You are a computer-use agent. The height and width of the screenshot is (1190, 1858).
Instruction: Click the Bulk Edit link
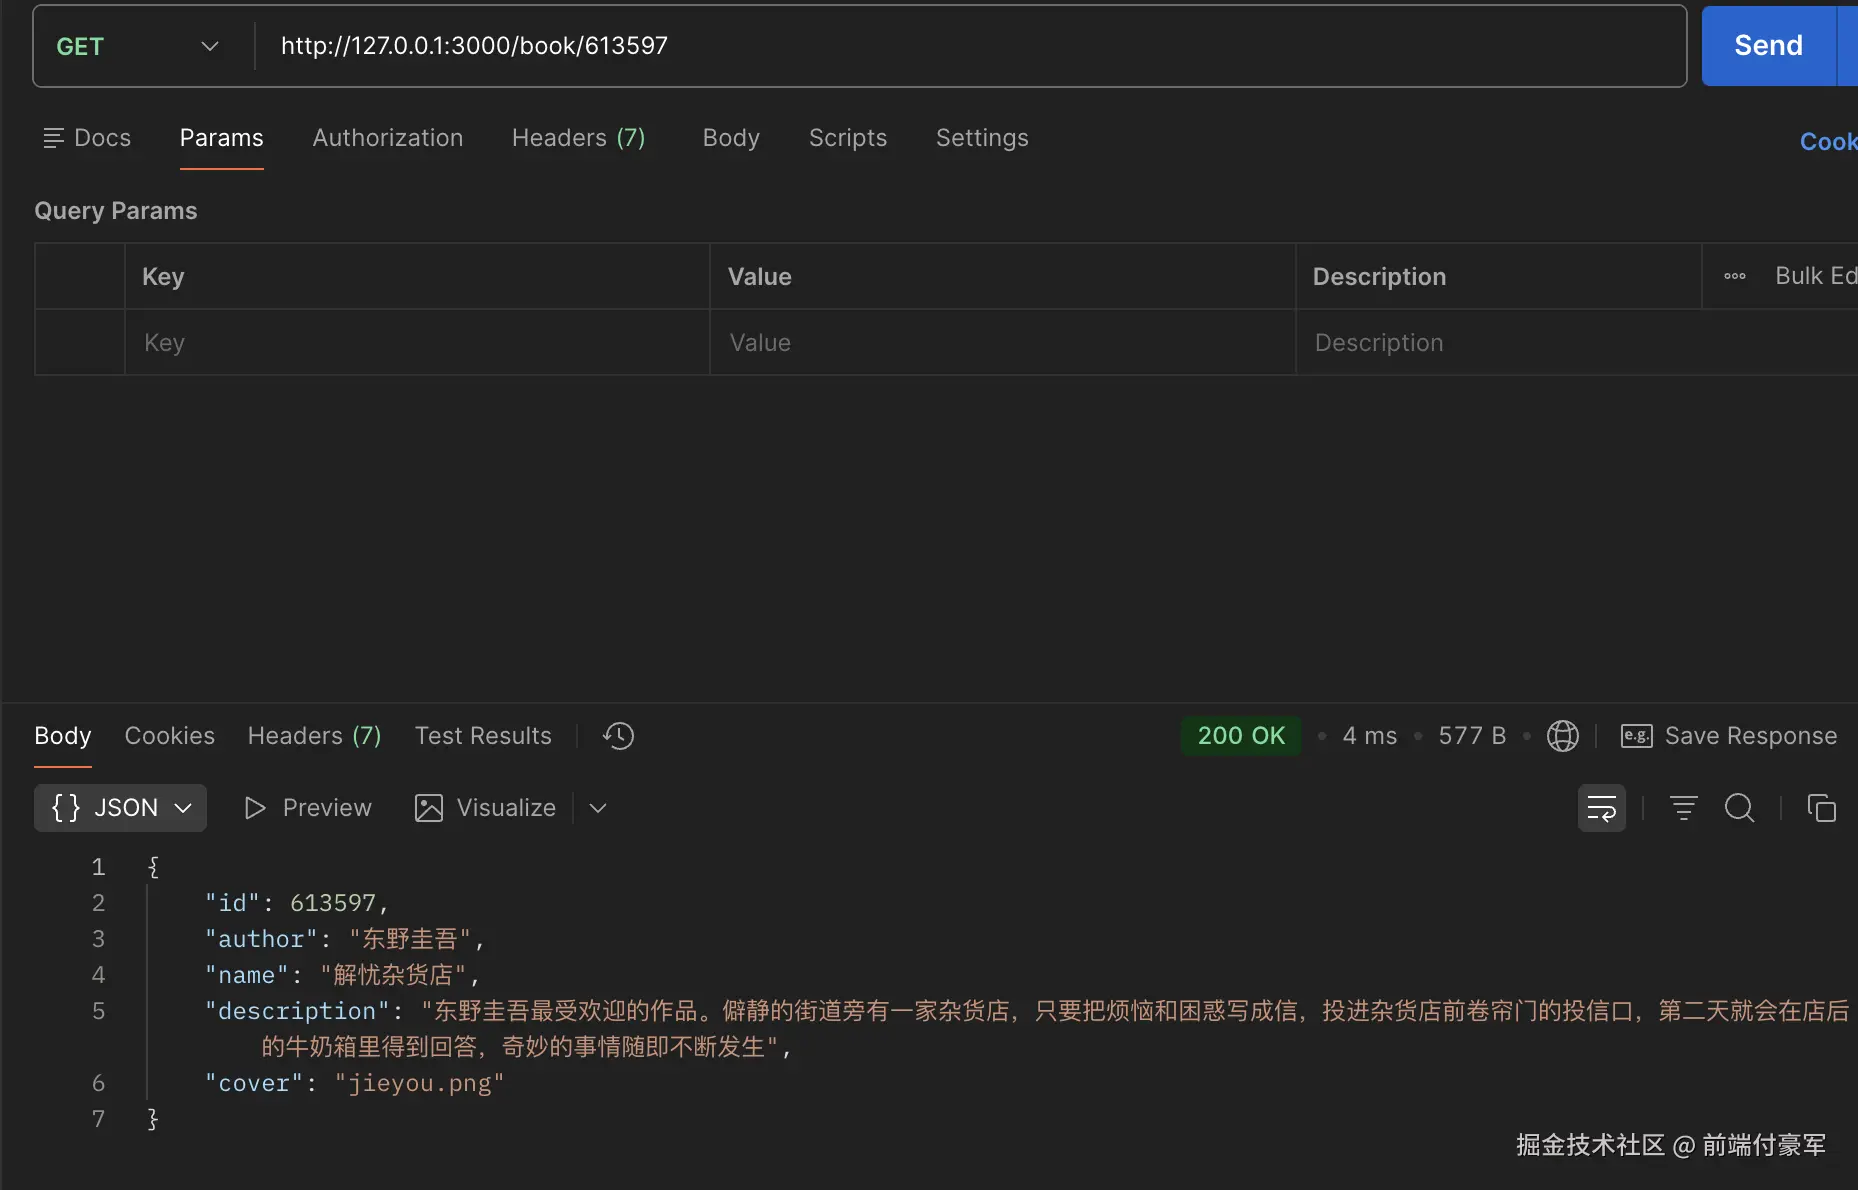(x=1816, y=276)
